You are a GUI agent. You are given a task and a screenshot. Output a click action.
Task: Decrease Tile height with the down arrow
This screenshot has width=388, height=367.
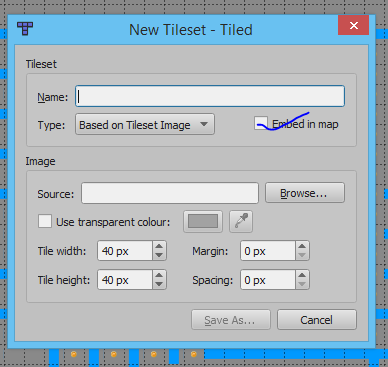pyautogui.click(x=159, y=284)
